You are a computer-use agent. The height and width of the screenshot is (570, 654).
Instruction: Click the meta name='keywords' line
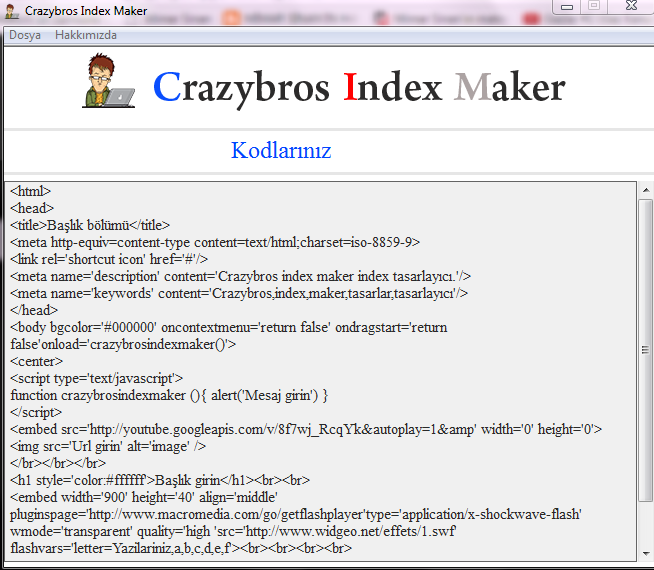click(x=239, y=294)
